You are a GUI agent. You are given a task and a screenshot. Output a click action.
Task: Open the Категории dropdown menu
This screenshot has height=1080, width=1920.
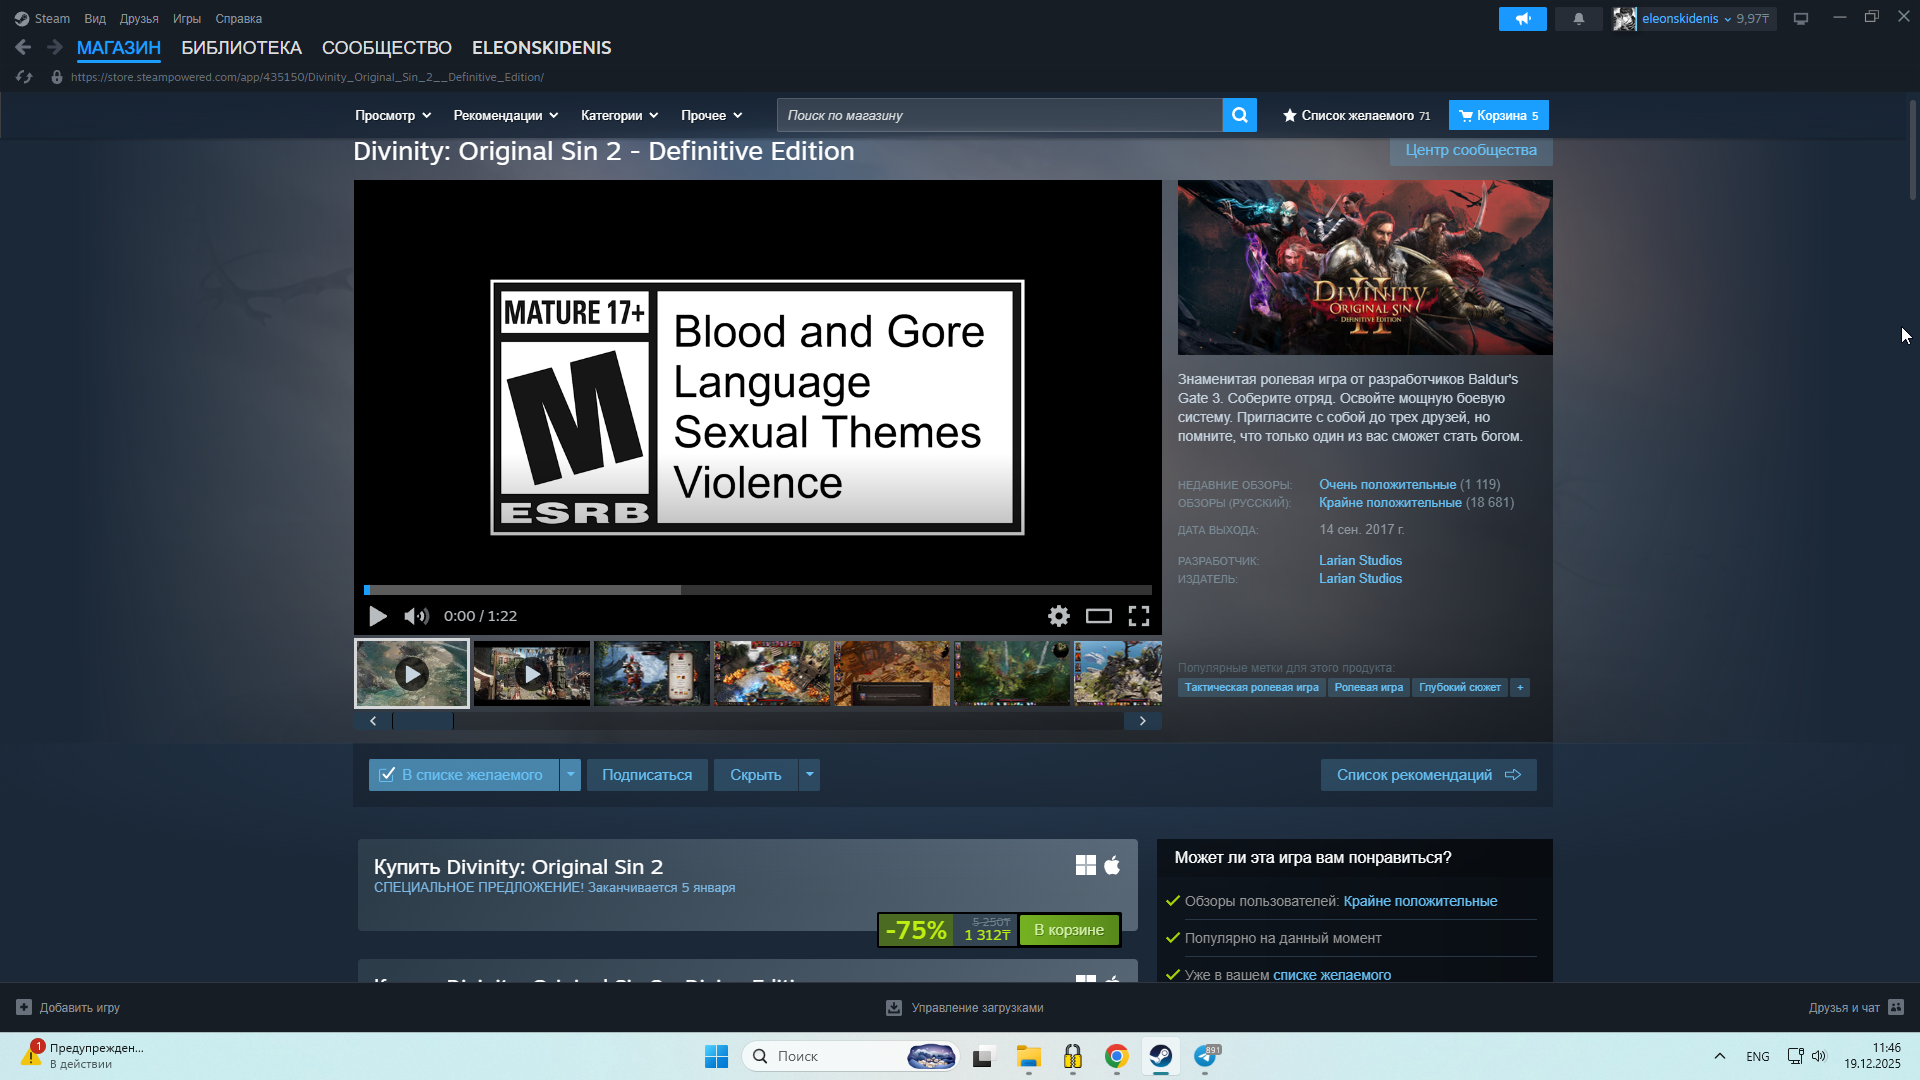(x=619, y=116)
